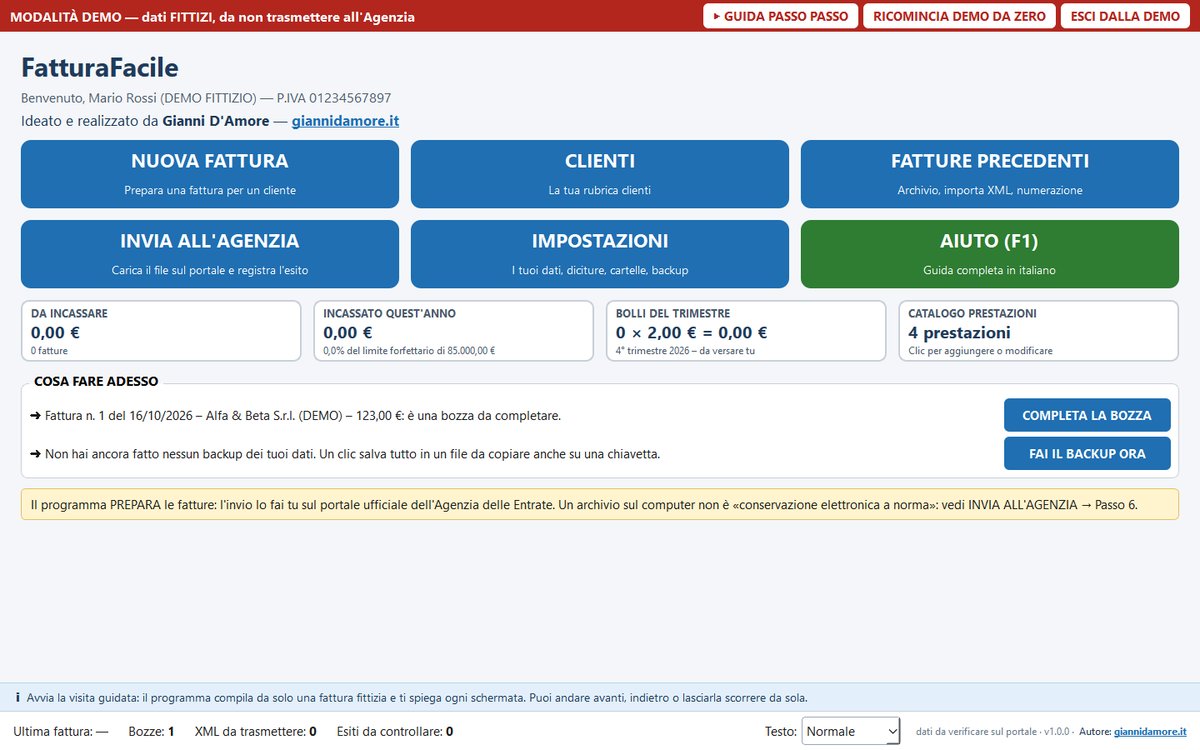This screenshot has height=750, width=1200.
Task: Click the 'Non hai ancora fatto nessun backup' line
Action: [346, 453]
